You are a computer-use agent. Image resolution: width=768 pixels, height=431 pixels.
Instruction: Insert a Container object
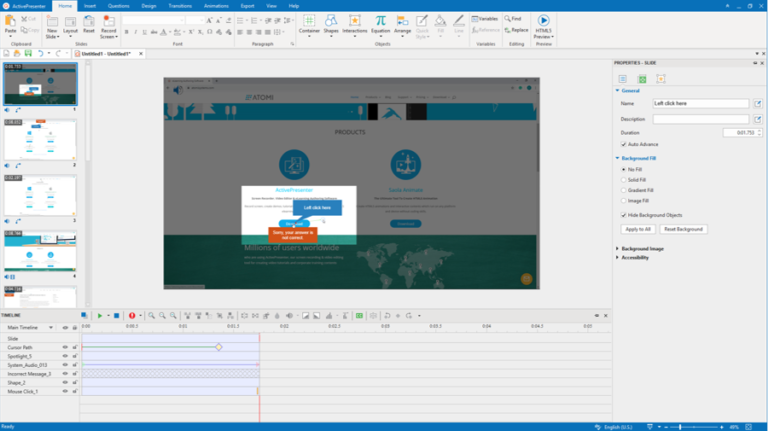click(309, 24)
